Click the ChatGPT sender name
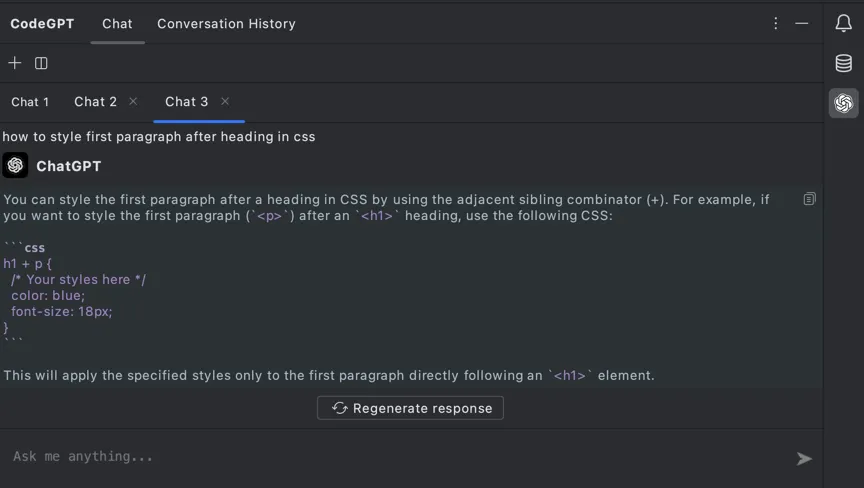This screenshot has height=488, width=864. 69,166
